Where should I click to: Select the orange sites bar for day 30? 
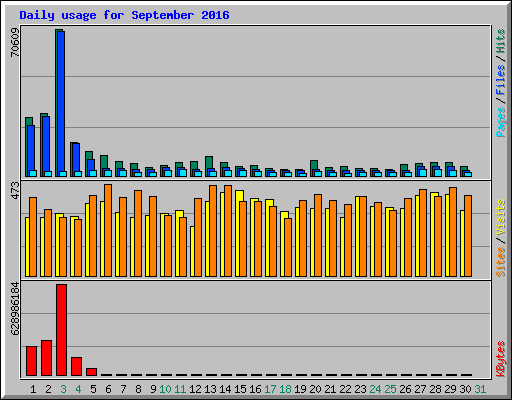(x=468, y=236)
